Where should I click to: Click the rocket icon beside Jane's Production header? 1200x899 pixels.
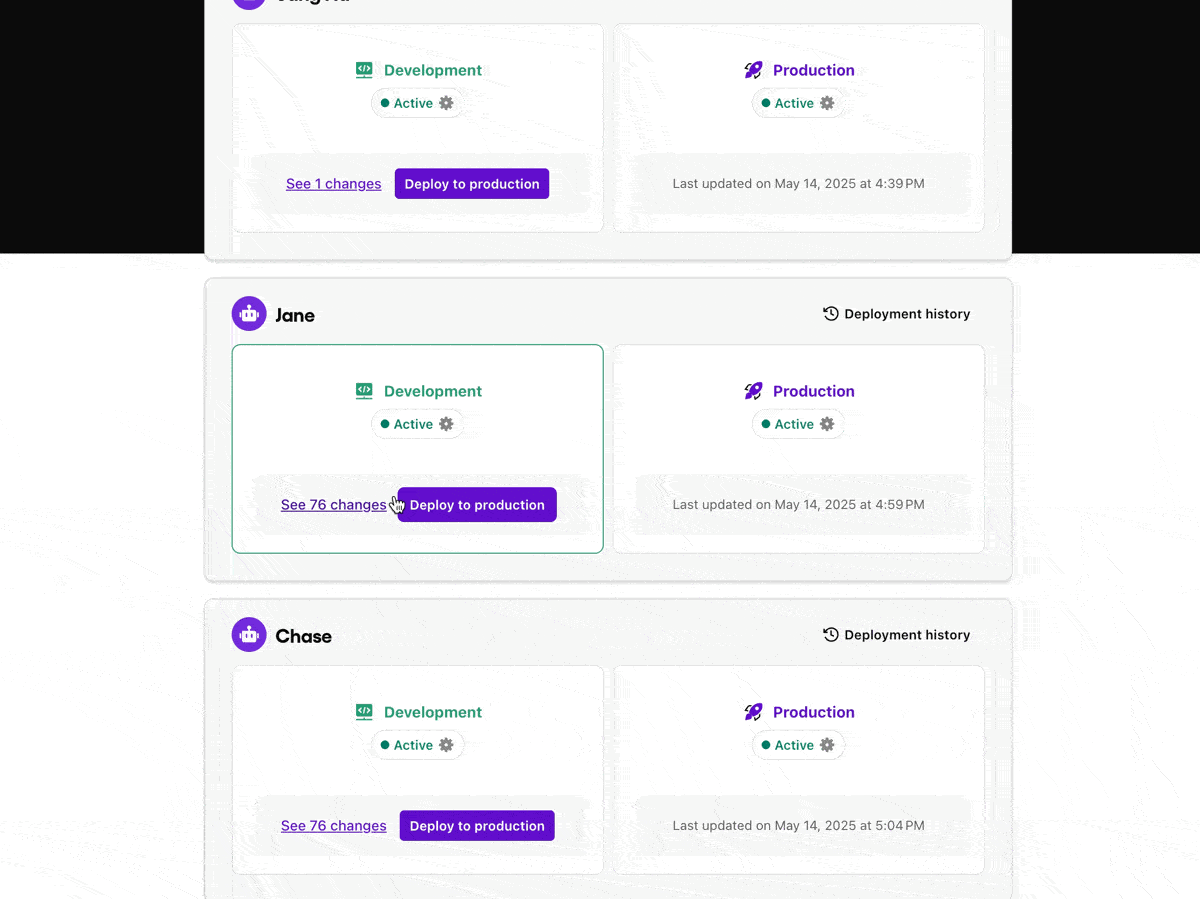tap(752, 391)
